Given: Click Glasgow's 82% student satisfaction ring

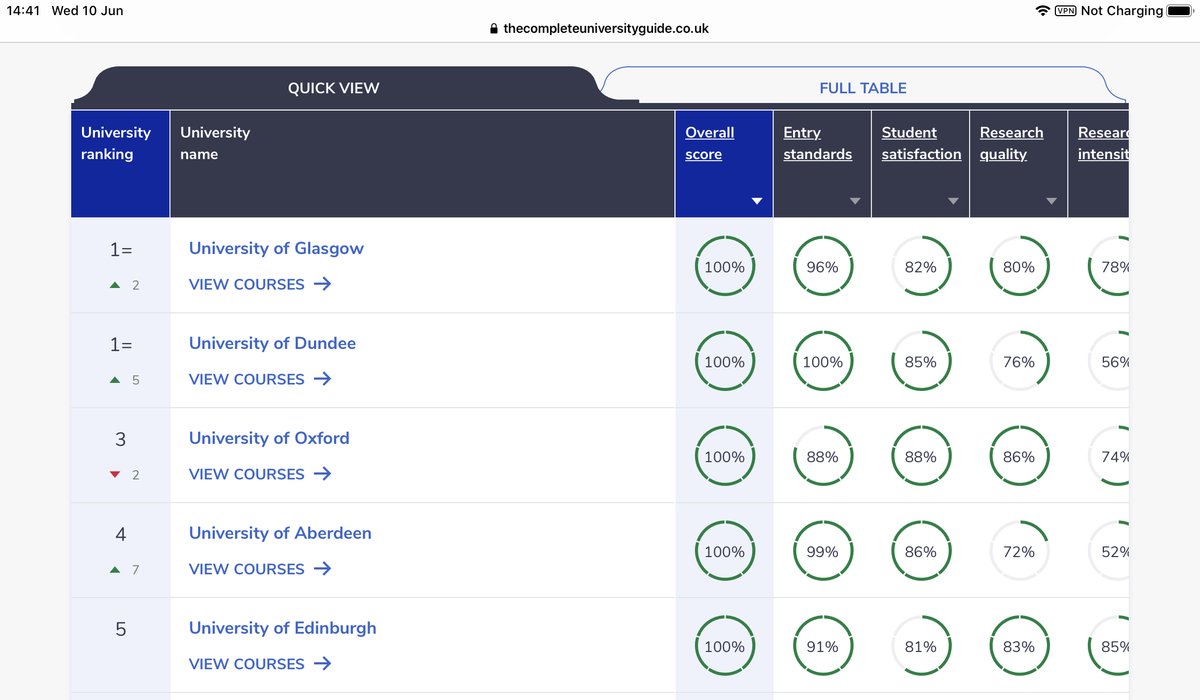Looking at the screenshot, I should pyautogui.click(x=920, y=267).
